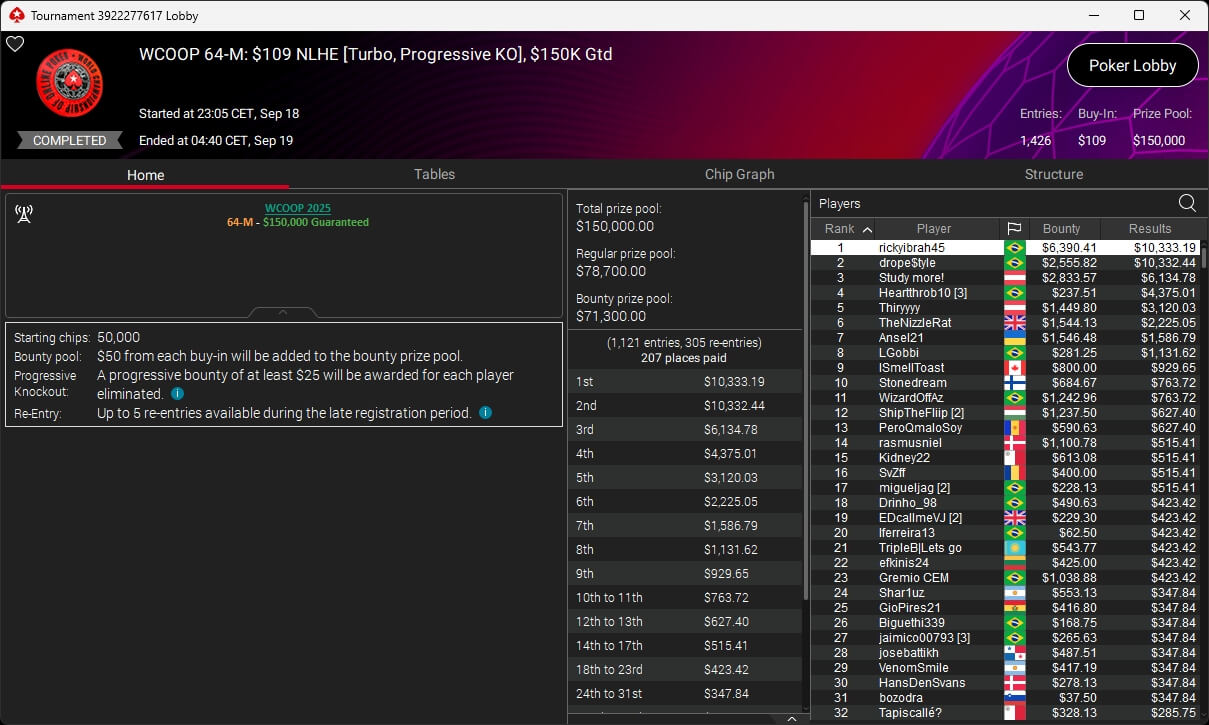Viewport: 1209px width, 725px height.
Task: Click the flag column header icon
Action: [x=1015, y=229]
